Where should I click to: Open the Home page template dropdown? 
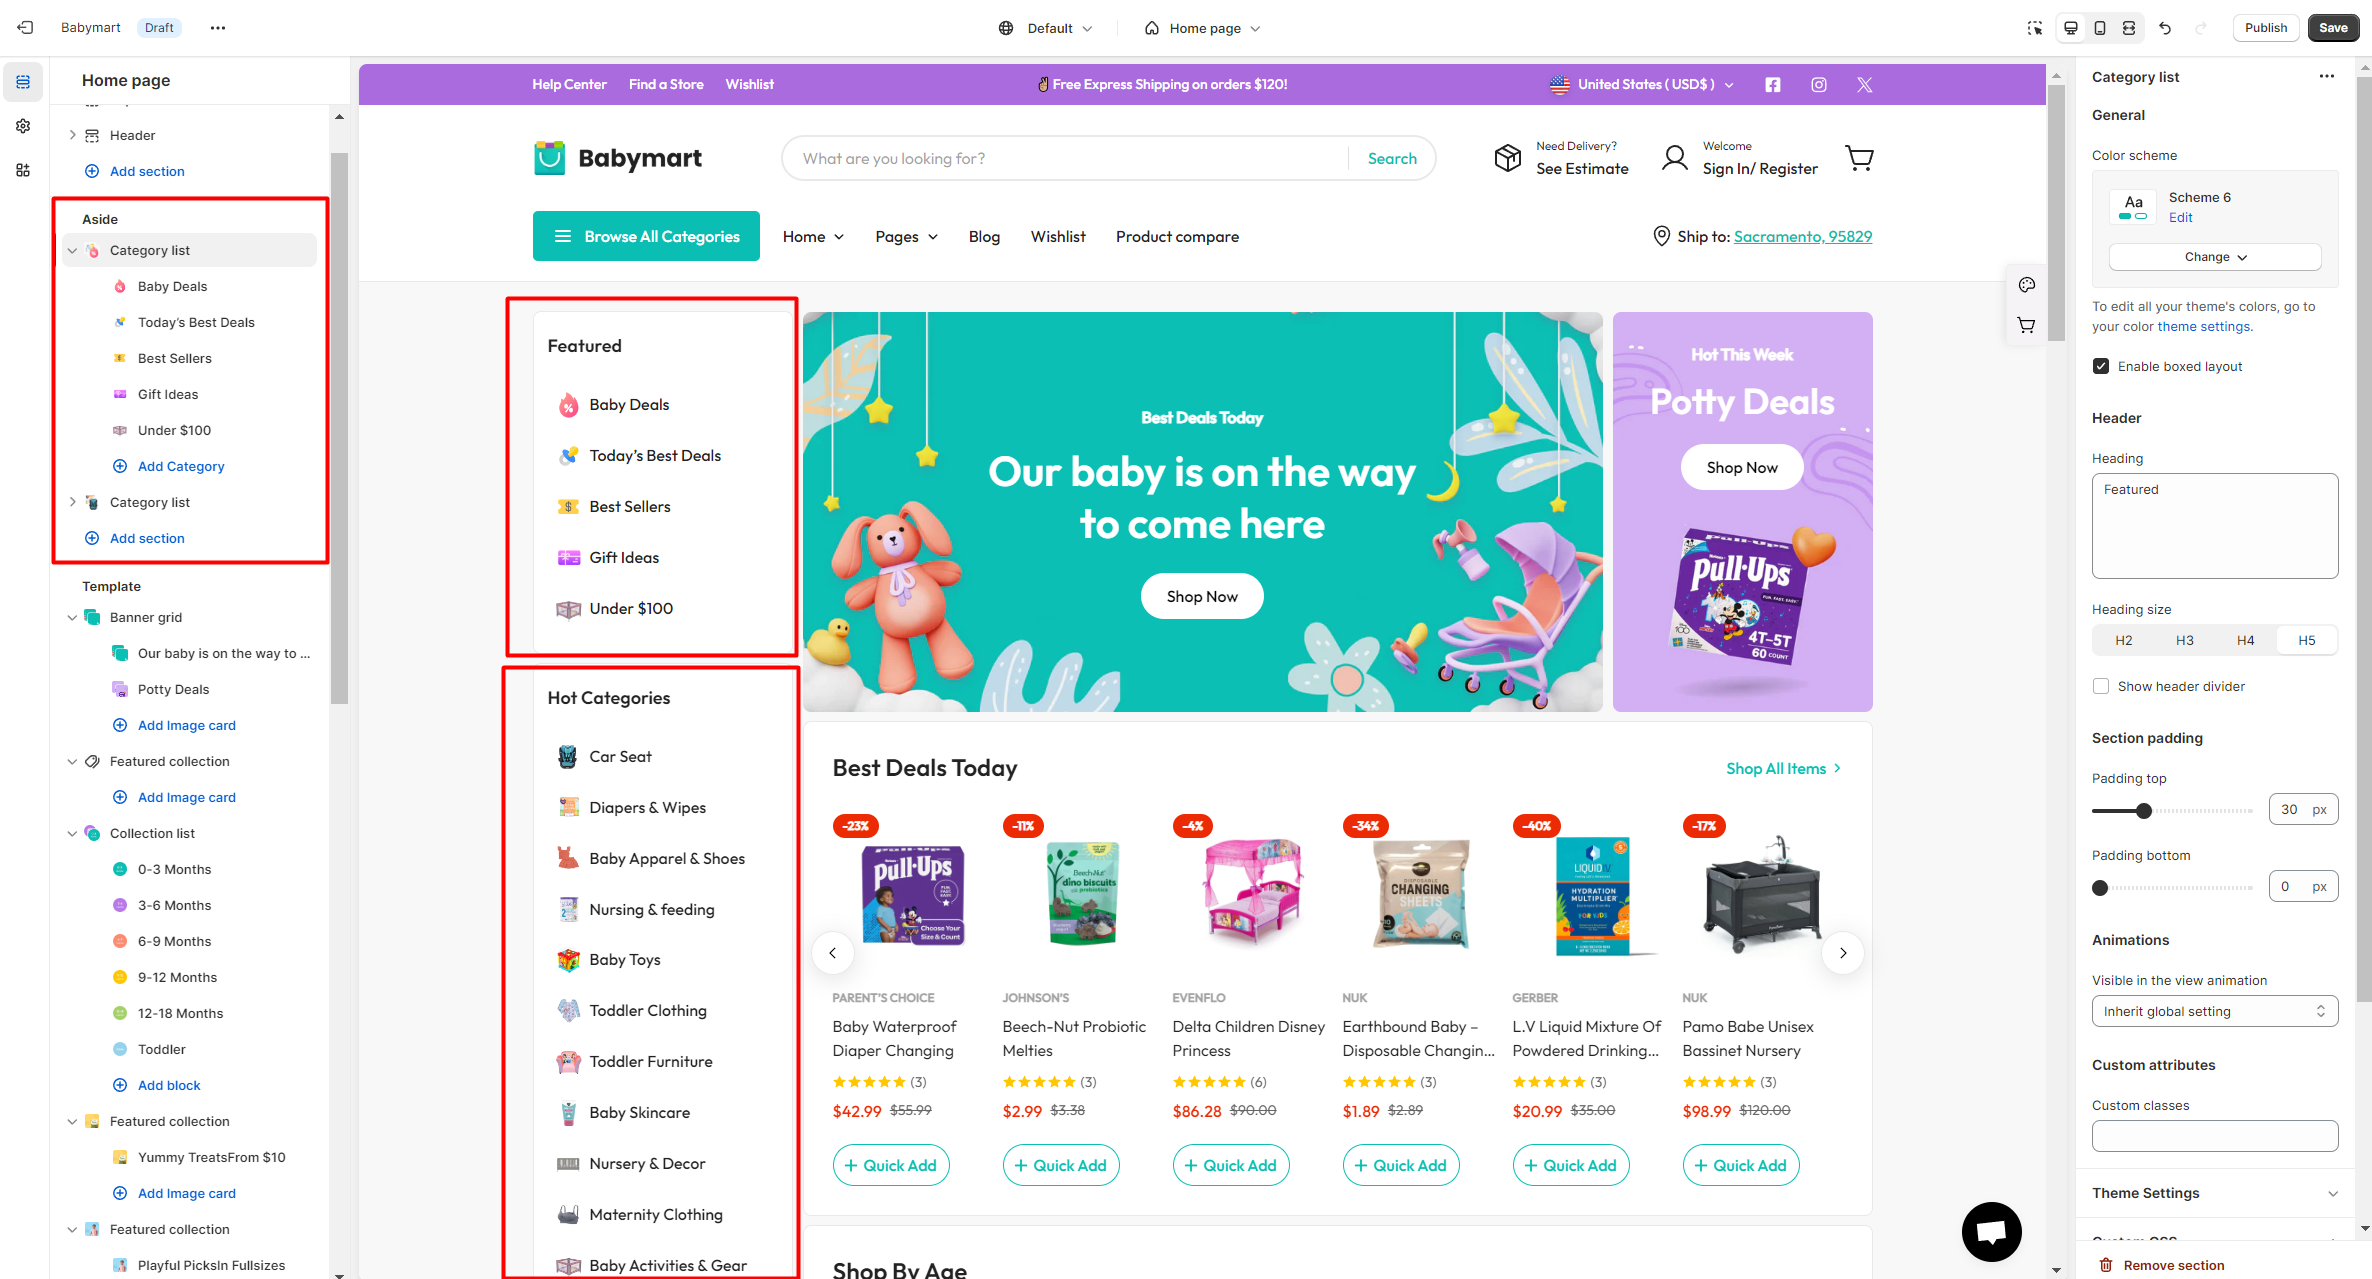point(1203,28)
